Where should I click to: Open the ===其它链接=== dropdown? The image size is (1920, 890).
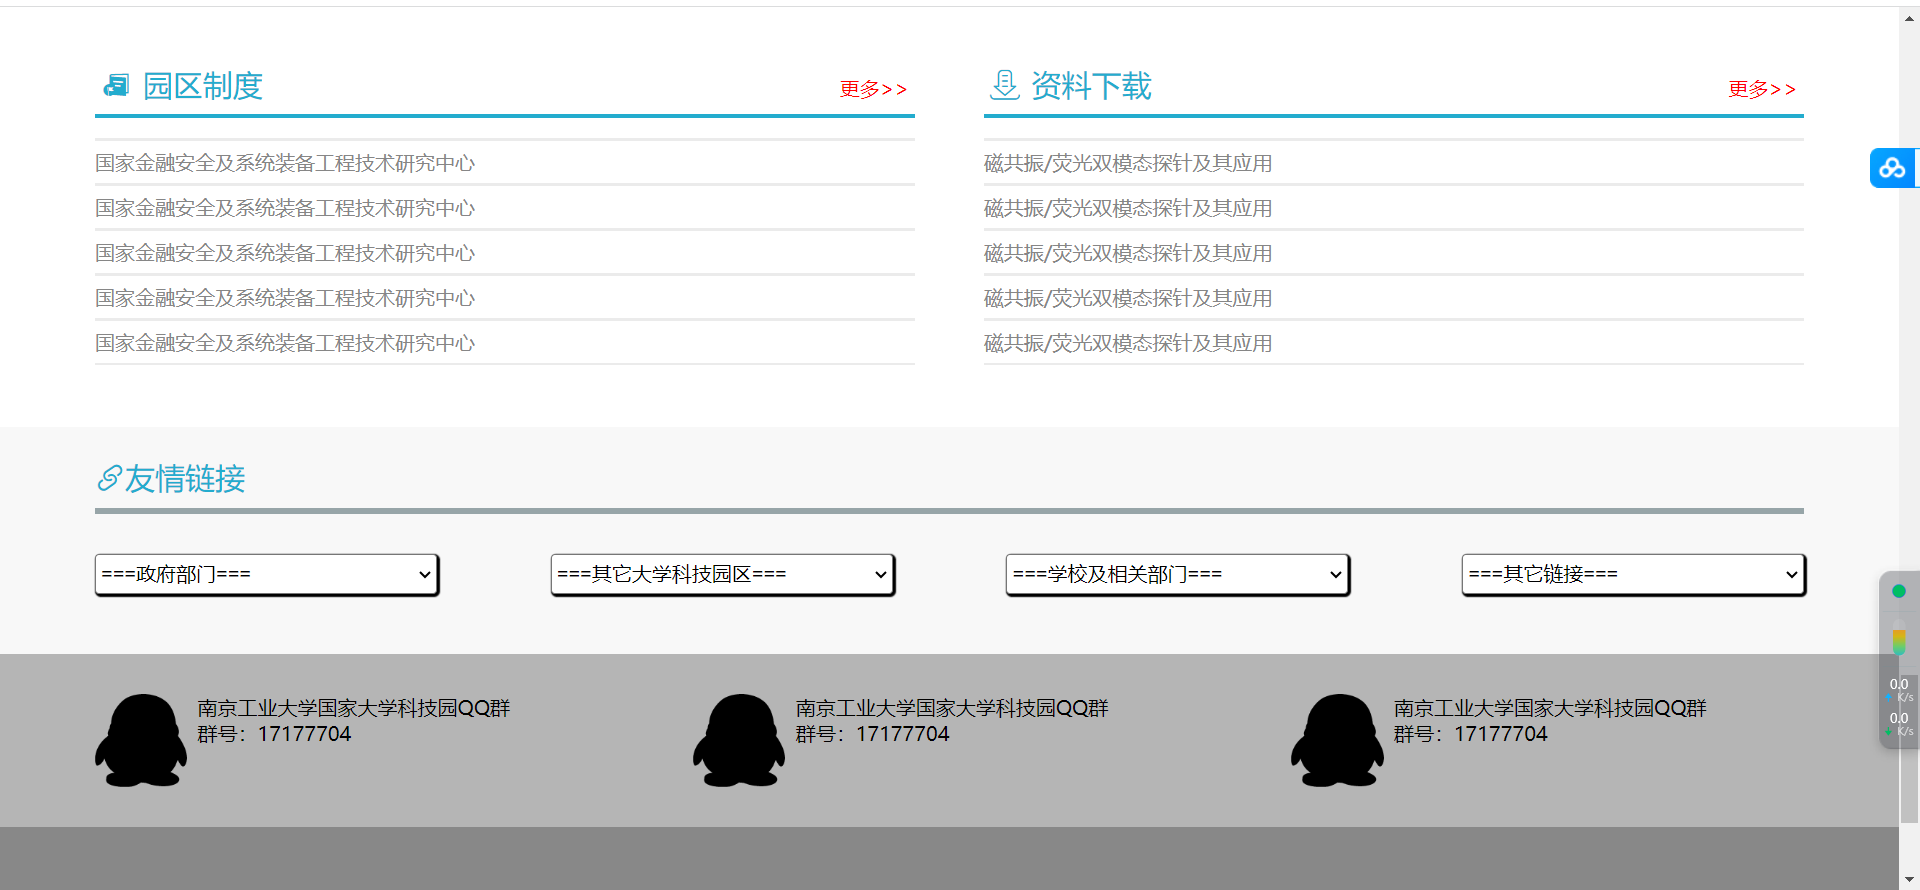coord(1633,574)
